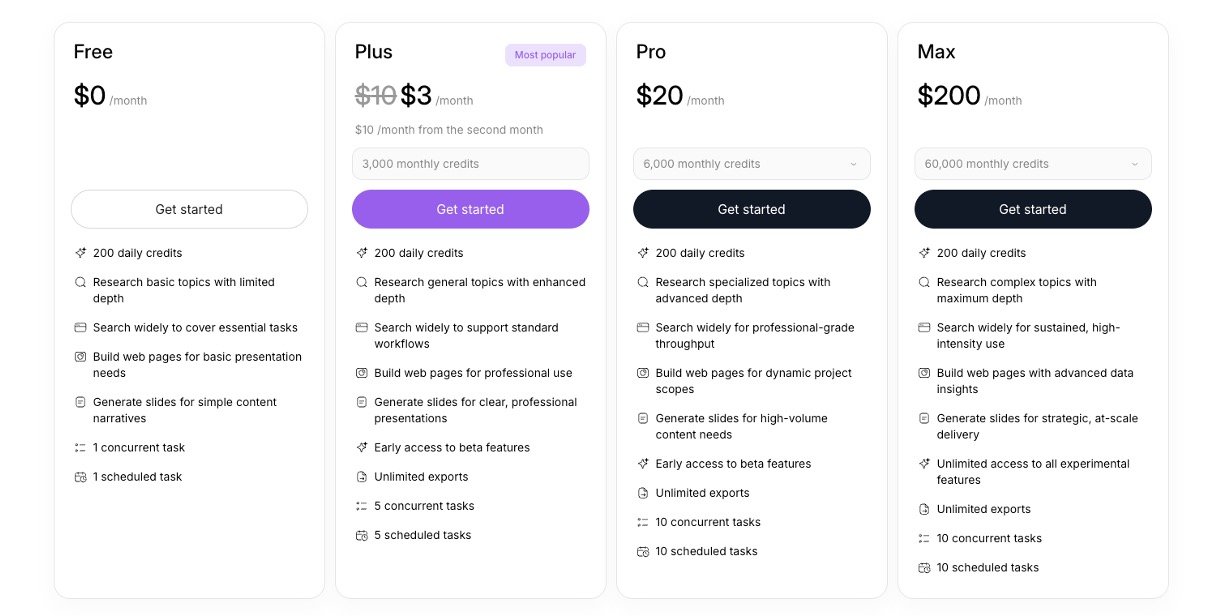Click the search icon next to Plus research feature
This screenshot has height=616, width=1226.
[x=362, y=283]
